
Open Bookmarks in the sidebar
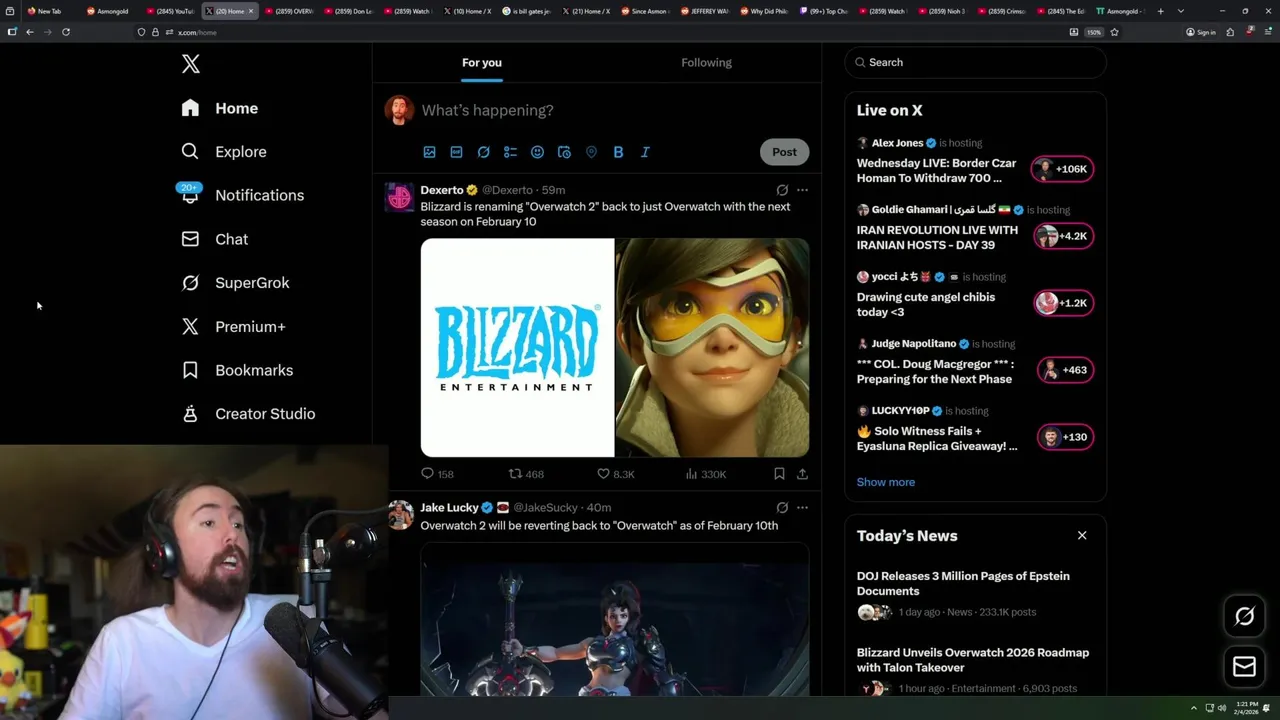tap(237, 370)
